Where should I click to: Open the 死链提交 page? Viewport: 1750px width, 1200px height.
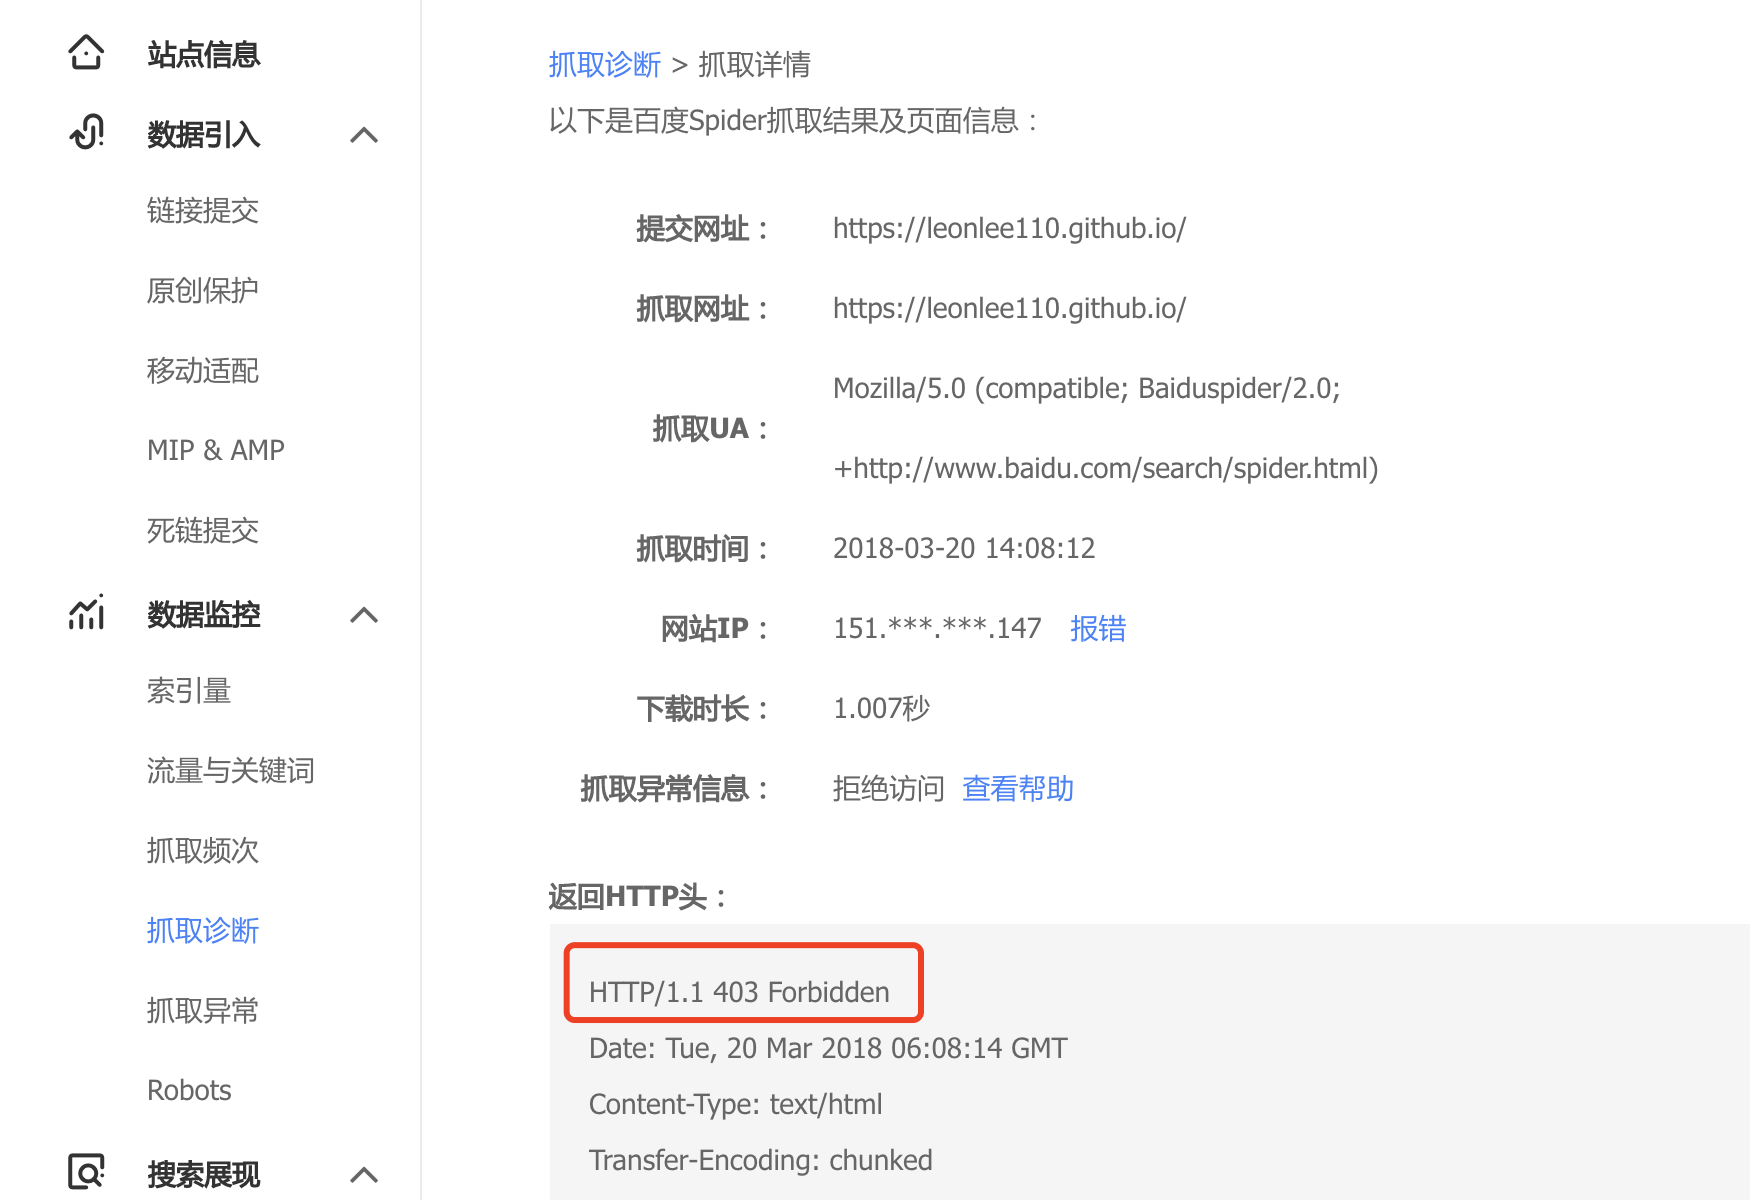tap(203, 530)
